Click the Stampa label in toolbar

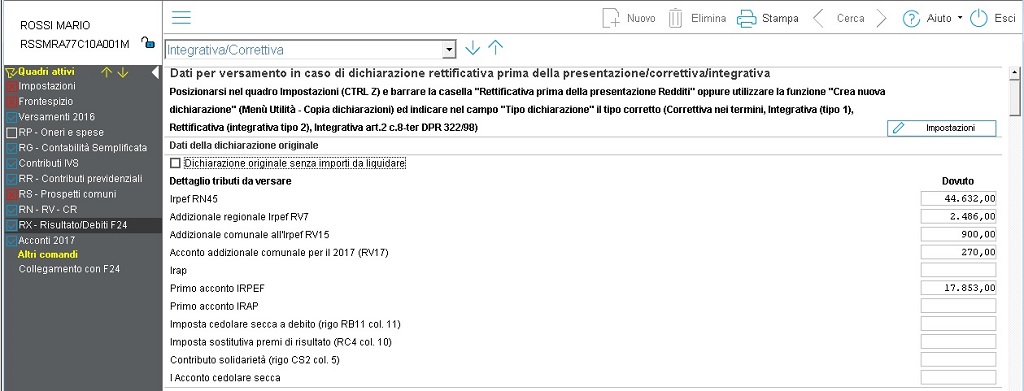(780, 18)
